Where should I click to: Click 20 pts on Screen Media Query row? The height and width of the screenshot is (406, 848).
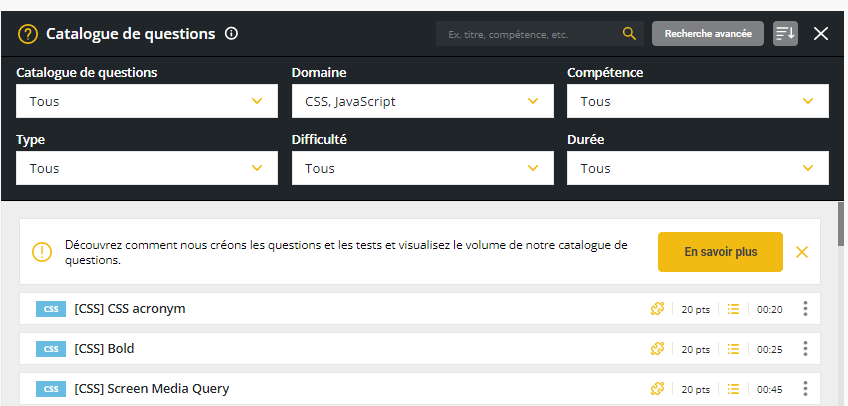[x=695, y=389]
